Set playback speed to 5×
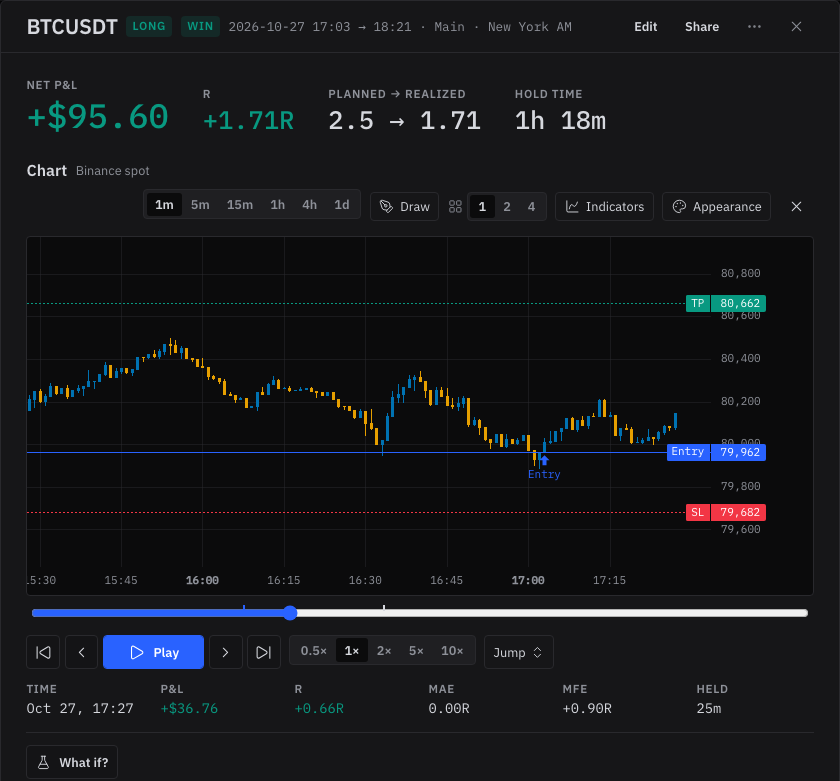 coord(416,651)
